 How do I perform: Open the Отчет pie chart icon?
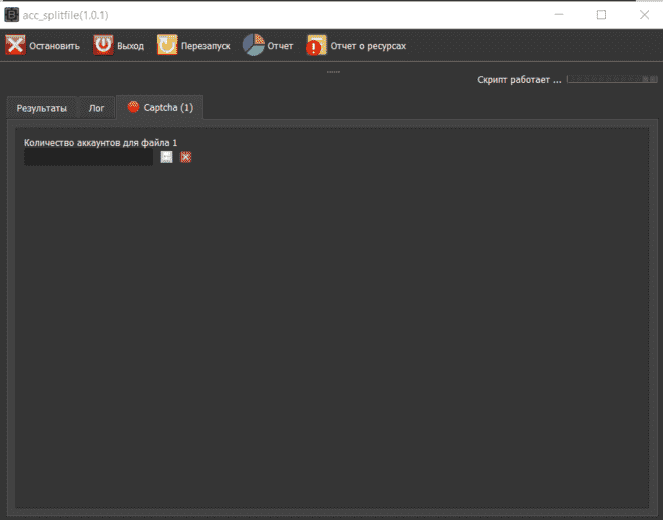254,45
